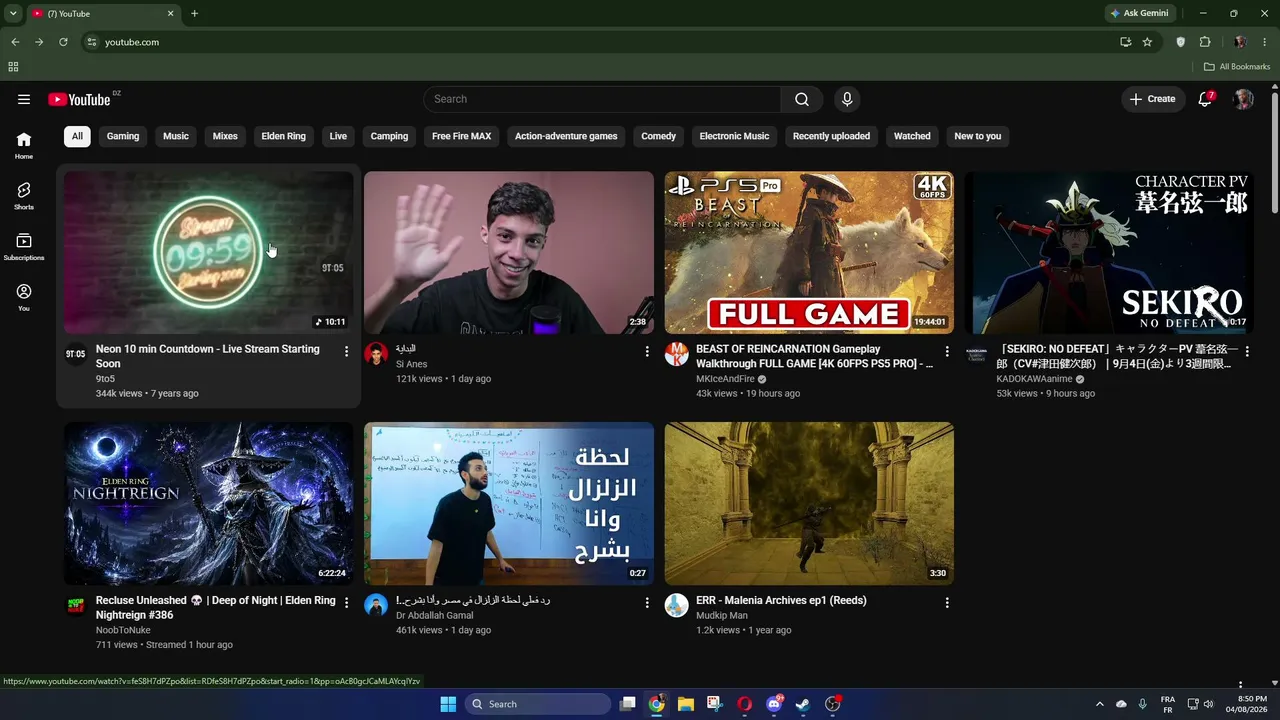The height and width of the screenshot is (720, 1280).
Task: Reload the page with the refresh button
Action: [63, 42]
